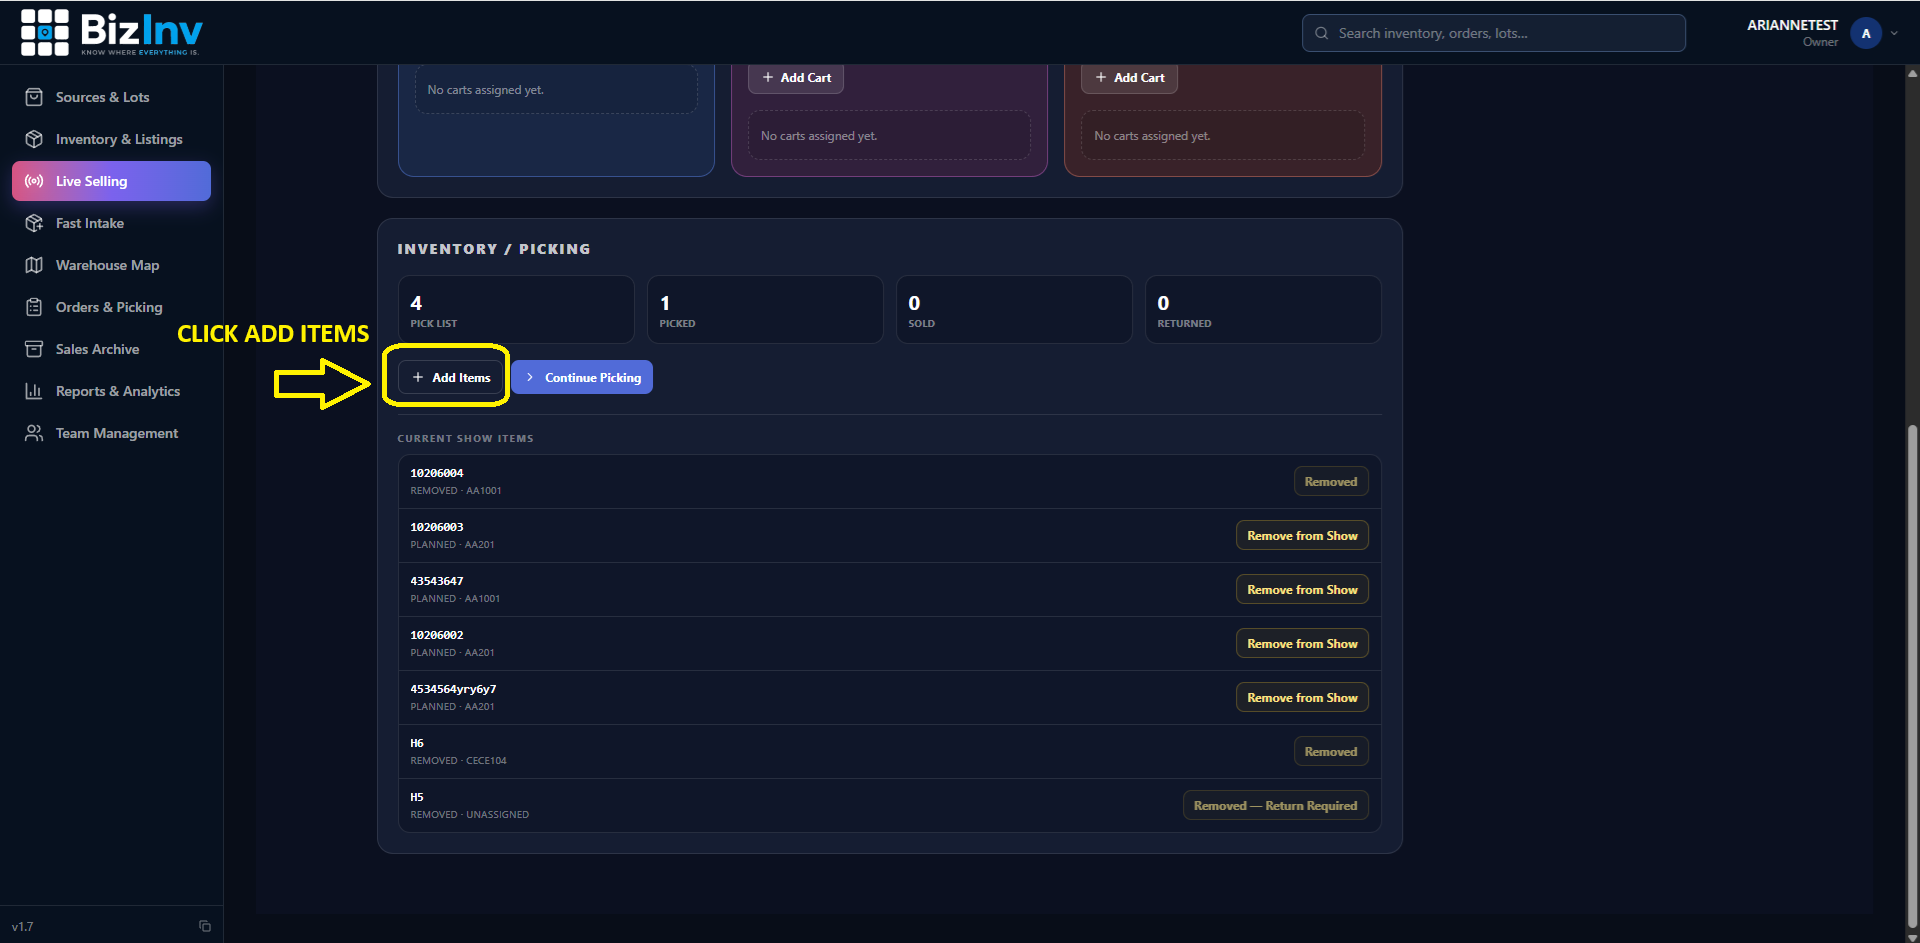The height and width of the screenshot is (943, 1920).
Task: Open Sources & Lots icon in sidebar
Action: pos(34,97)
